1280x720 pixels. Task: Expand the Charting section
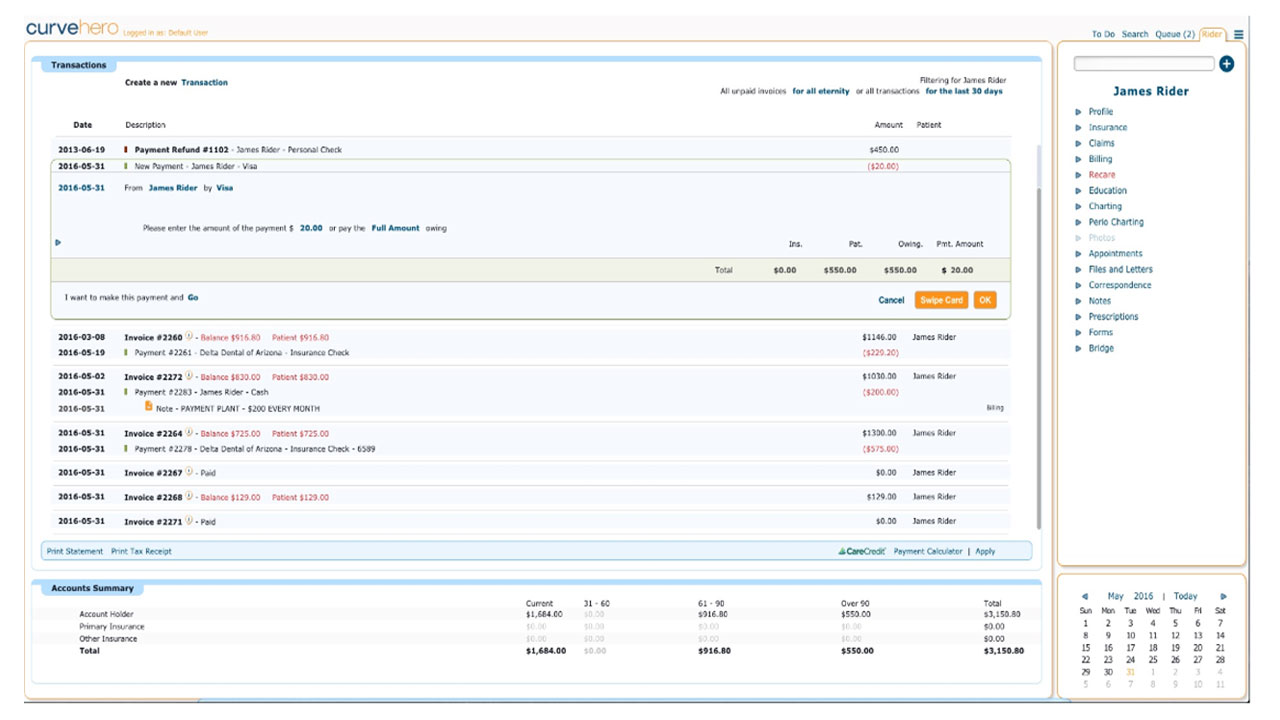coord(1078,207)
